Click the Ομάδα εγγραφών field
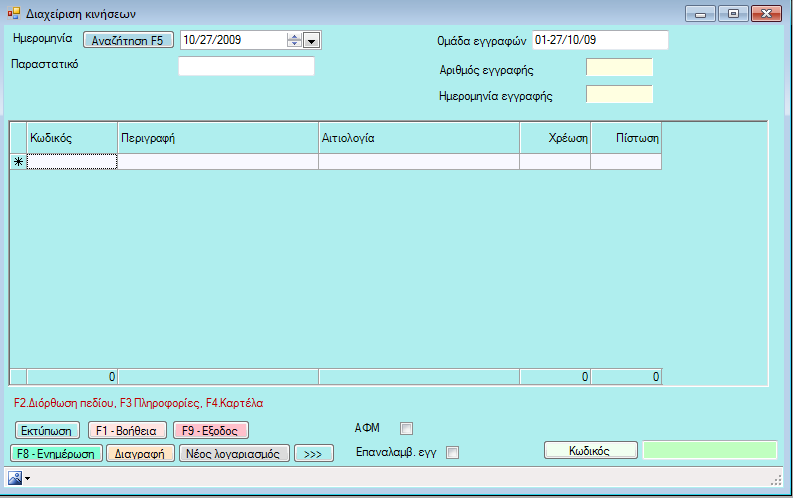This screenshot has width=793, height=498. [600, 40]
